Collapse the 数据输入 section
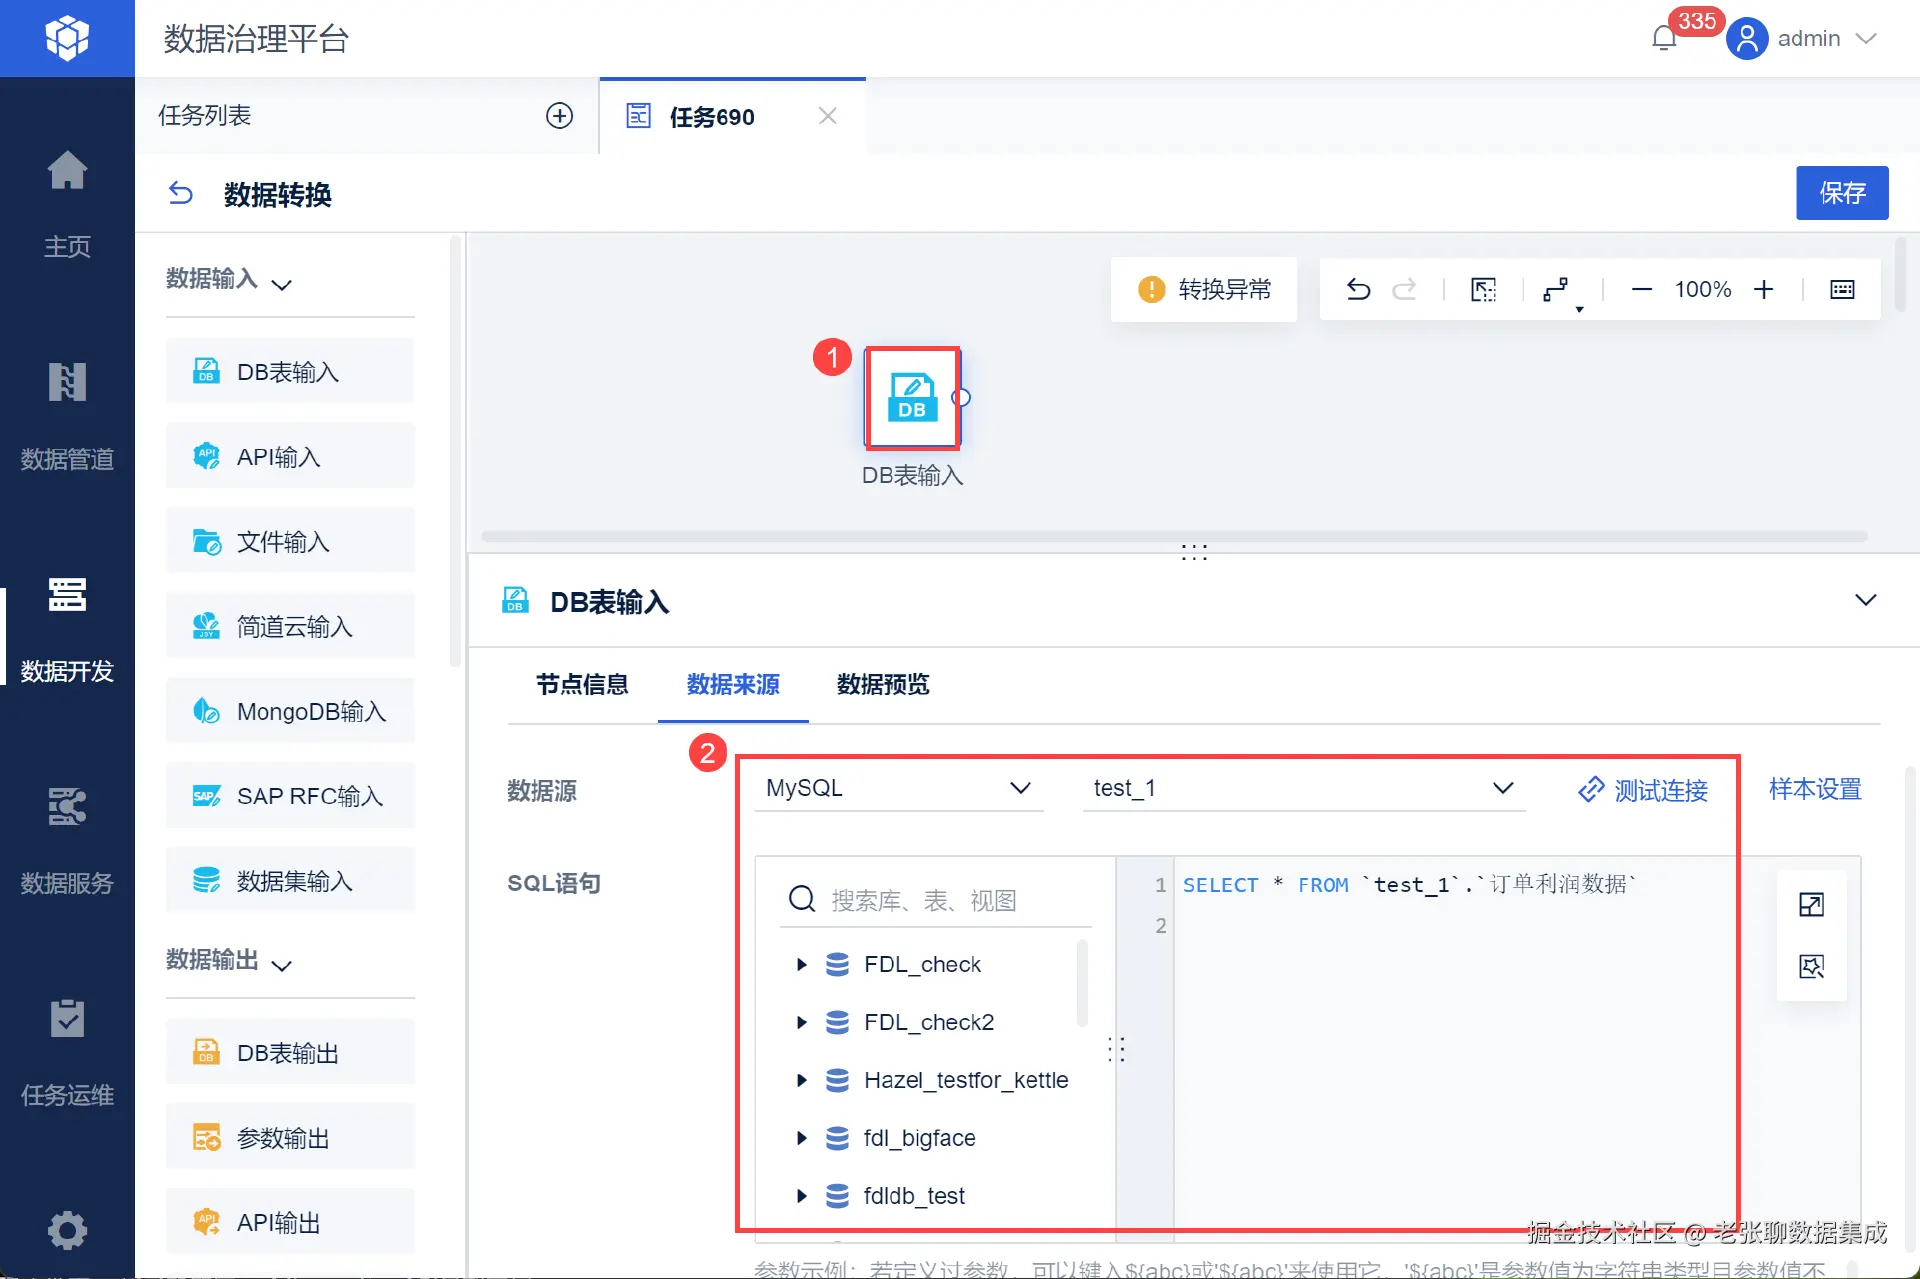This screenshot has height=1279, width=1920. (x=282, y=285)
